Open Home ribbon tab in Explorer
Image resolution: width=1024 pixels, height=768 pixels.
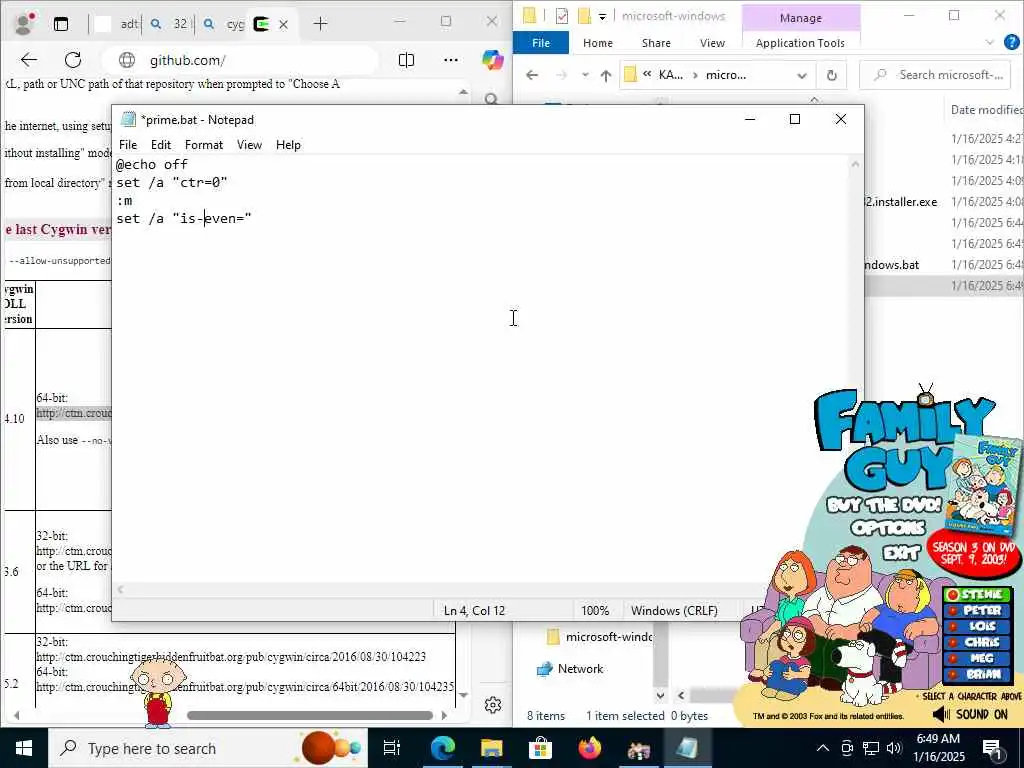(x=598, y=43)
